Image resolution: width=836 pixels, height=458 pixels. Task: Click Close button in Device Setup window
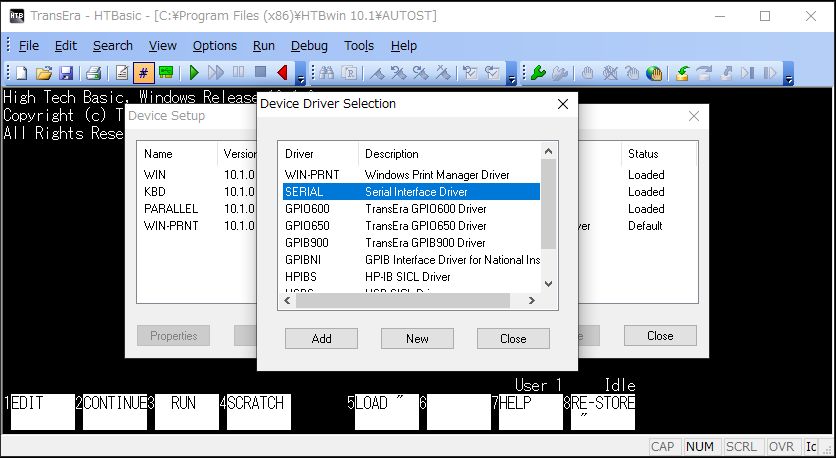click(x=660, y=335)
